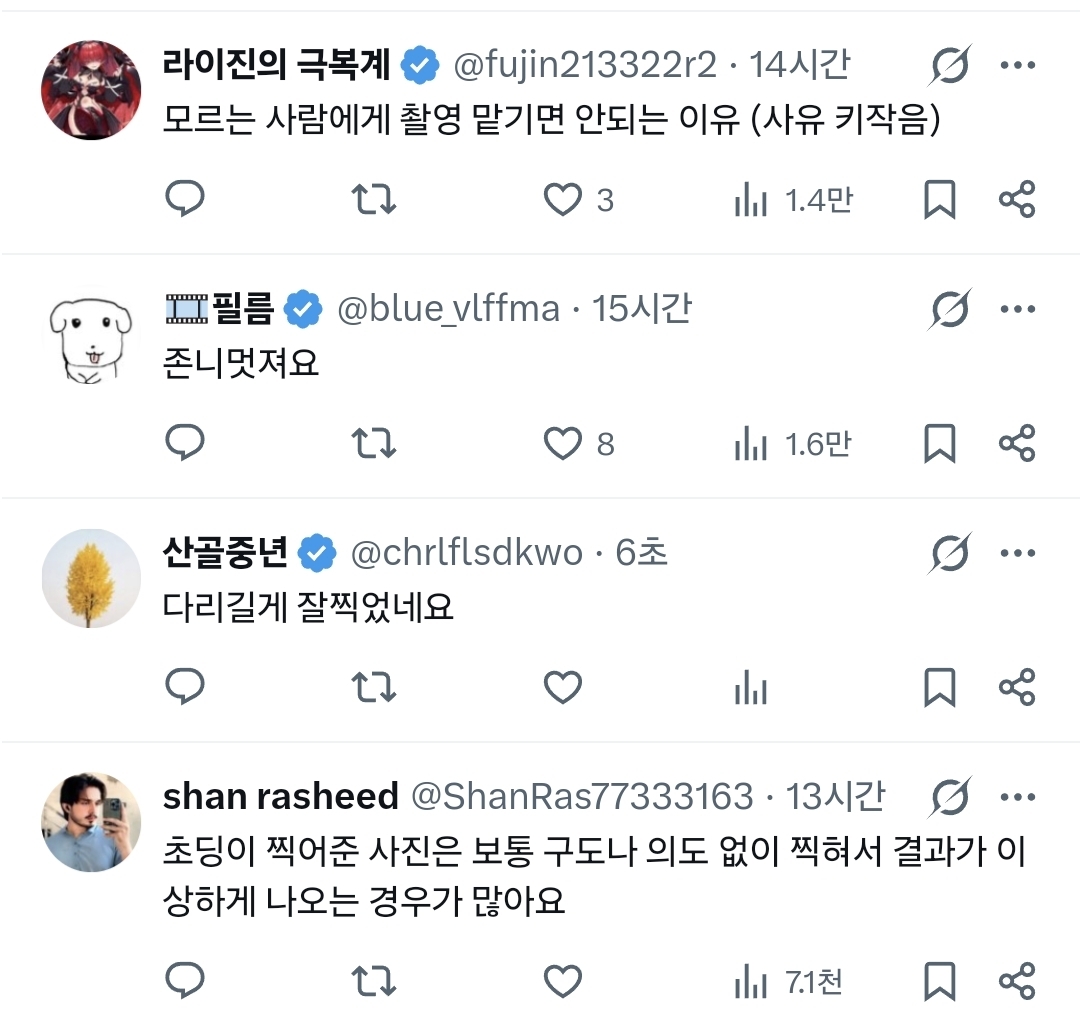Viewport: 1080px width, 1031px height.
Task: View 산골중년's yellow tree avatar
Action: coord(91,579)
